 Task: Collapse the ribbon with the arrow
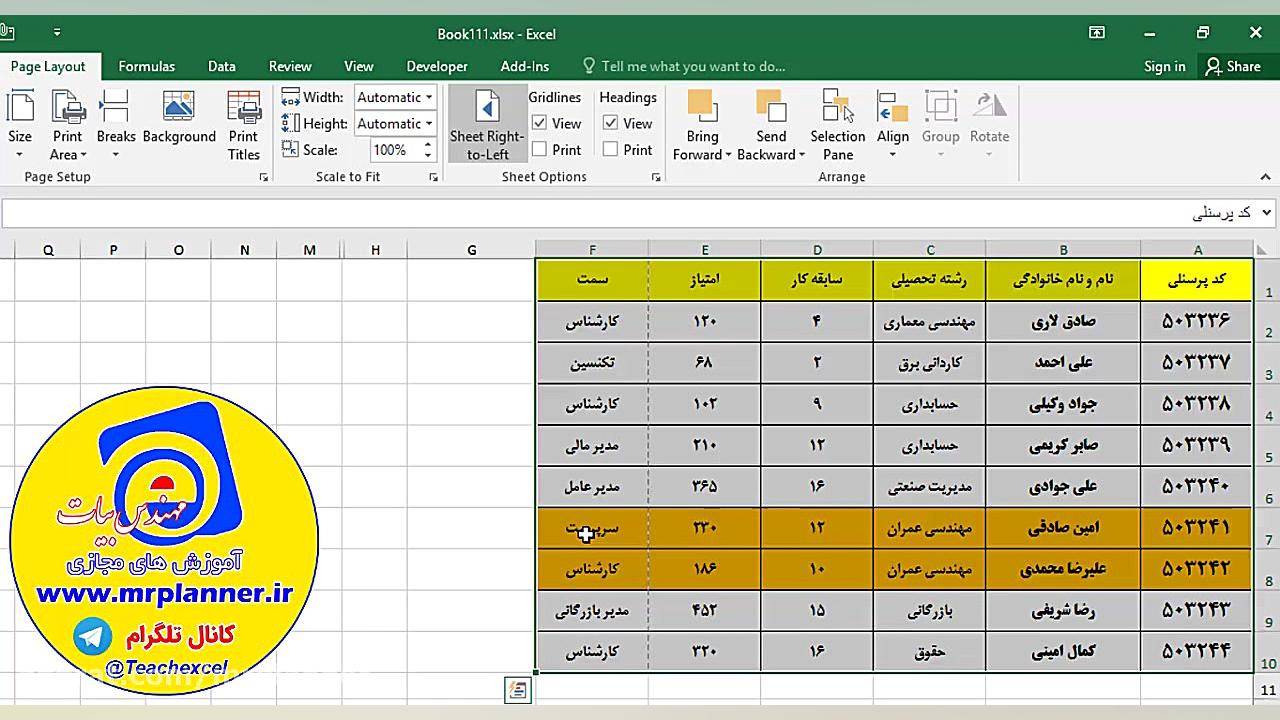click(1267, 177)
